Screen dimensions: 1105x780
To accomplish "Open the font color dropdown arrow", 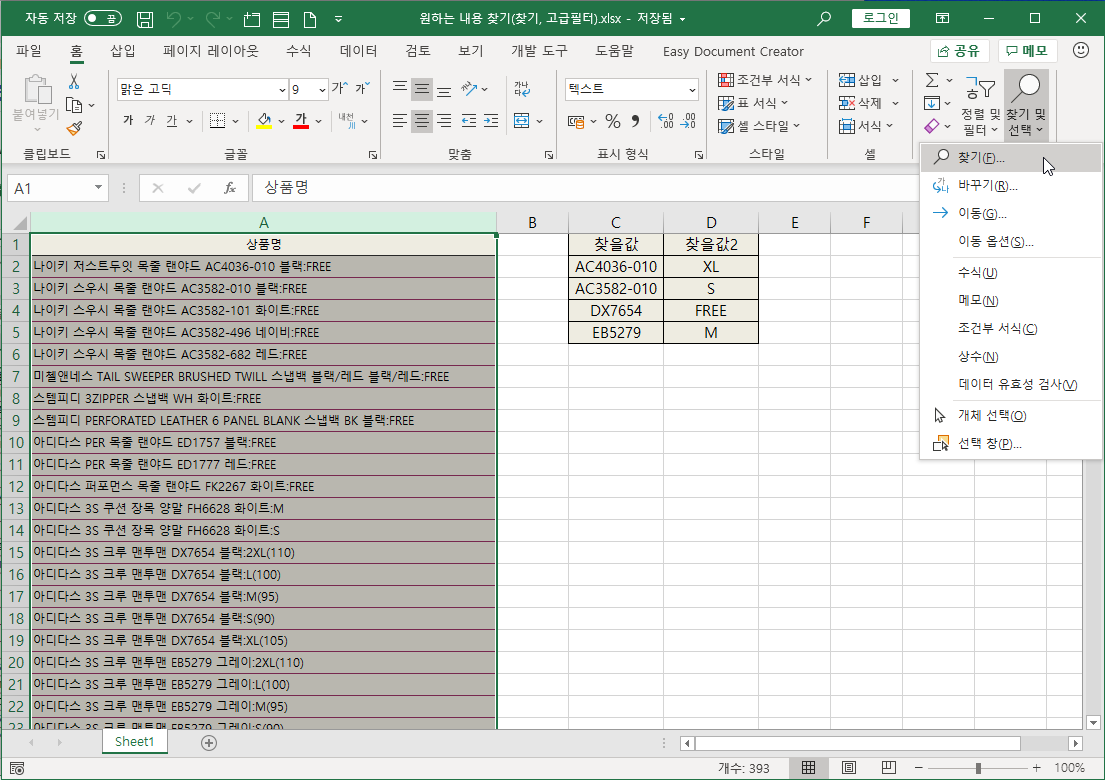I will click(319, 121).
